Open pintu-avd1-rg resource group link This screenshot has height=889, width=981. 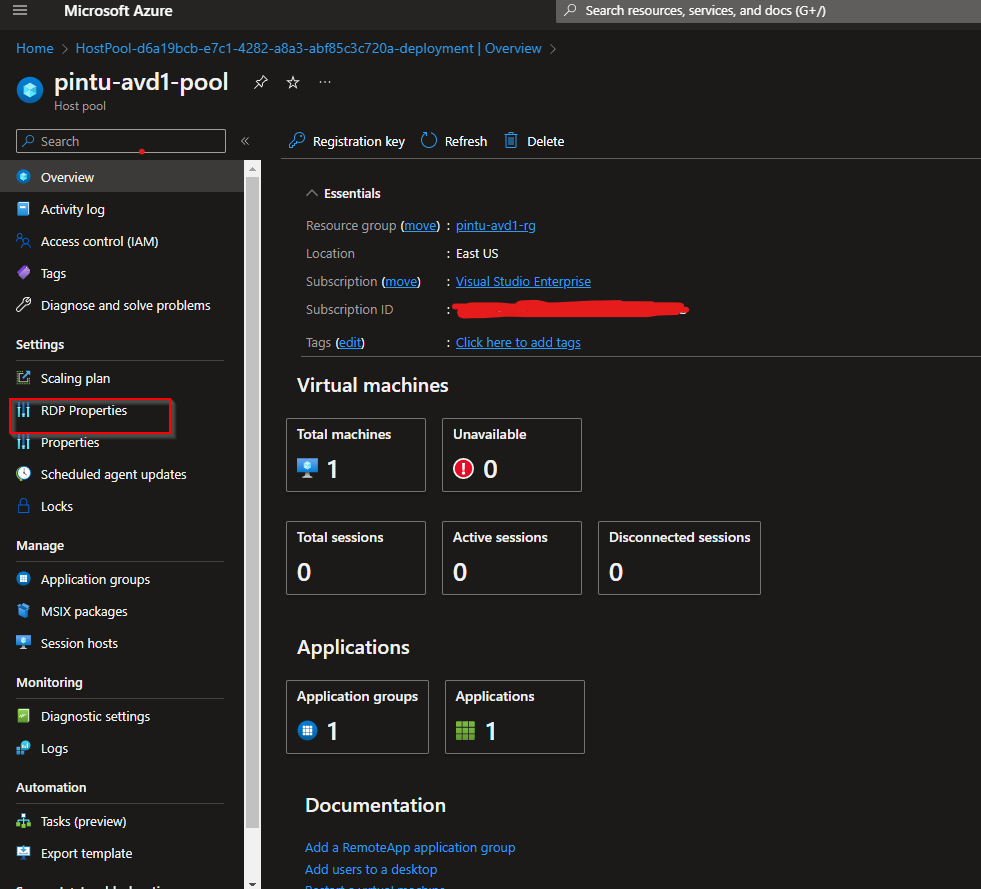pos(496,225)
